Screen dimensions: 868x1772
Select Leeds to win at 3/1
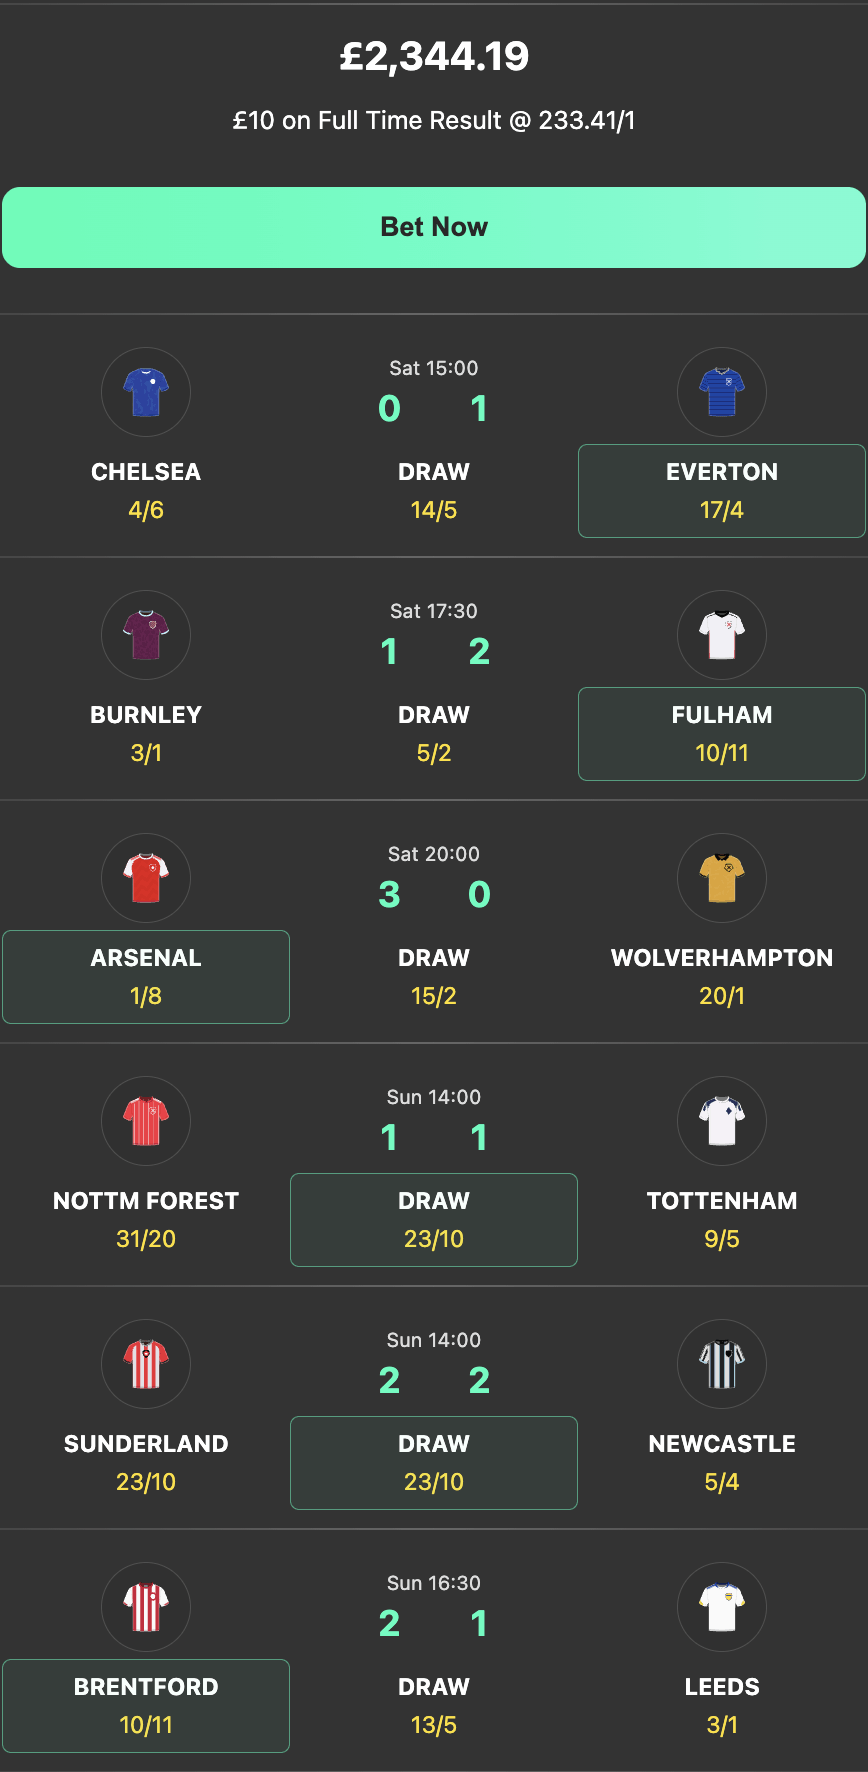click(722, 1706)
